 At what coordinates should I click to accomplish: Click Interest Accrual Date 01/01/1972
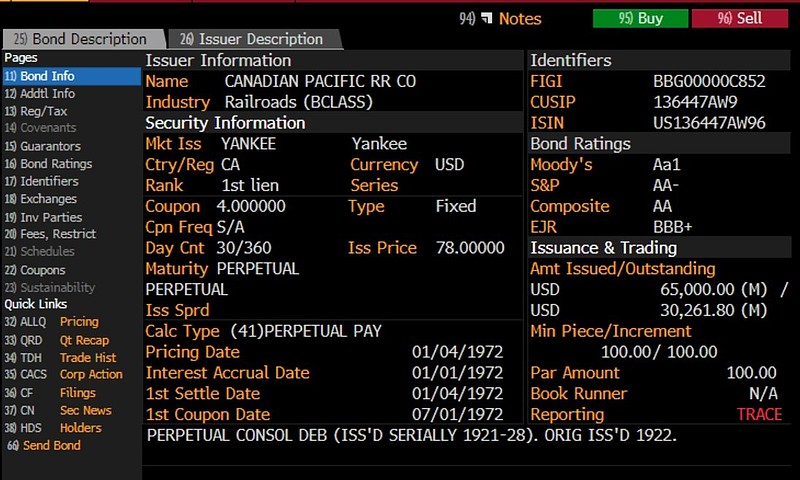point(457,373)
